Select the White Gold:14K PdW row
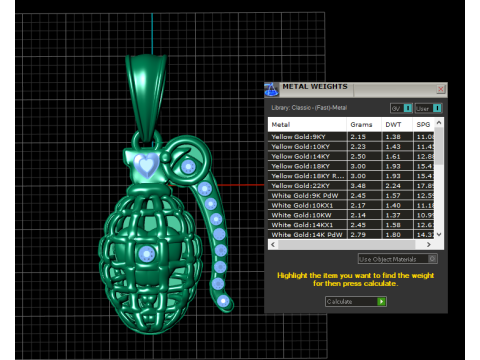Image resolution: width=480 pixels, height=360 pixels. (351, 235)
